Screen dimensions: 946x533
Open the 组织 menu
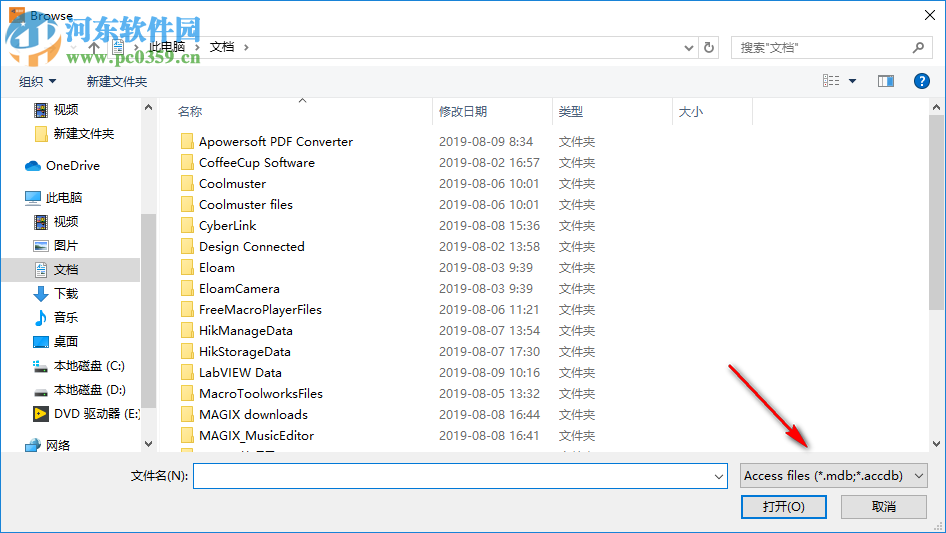37,81
